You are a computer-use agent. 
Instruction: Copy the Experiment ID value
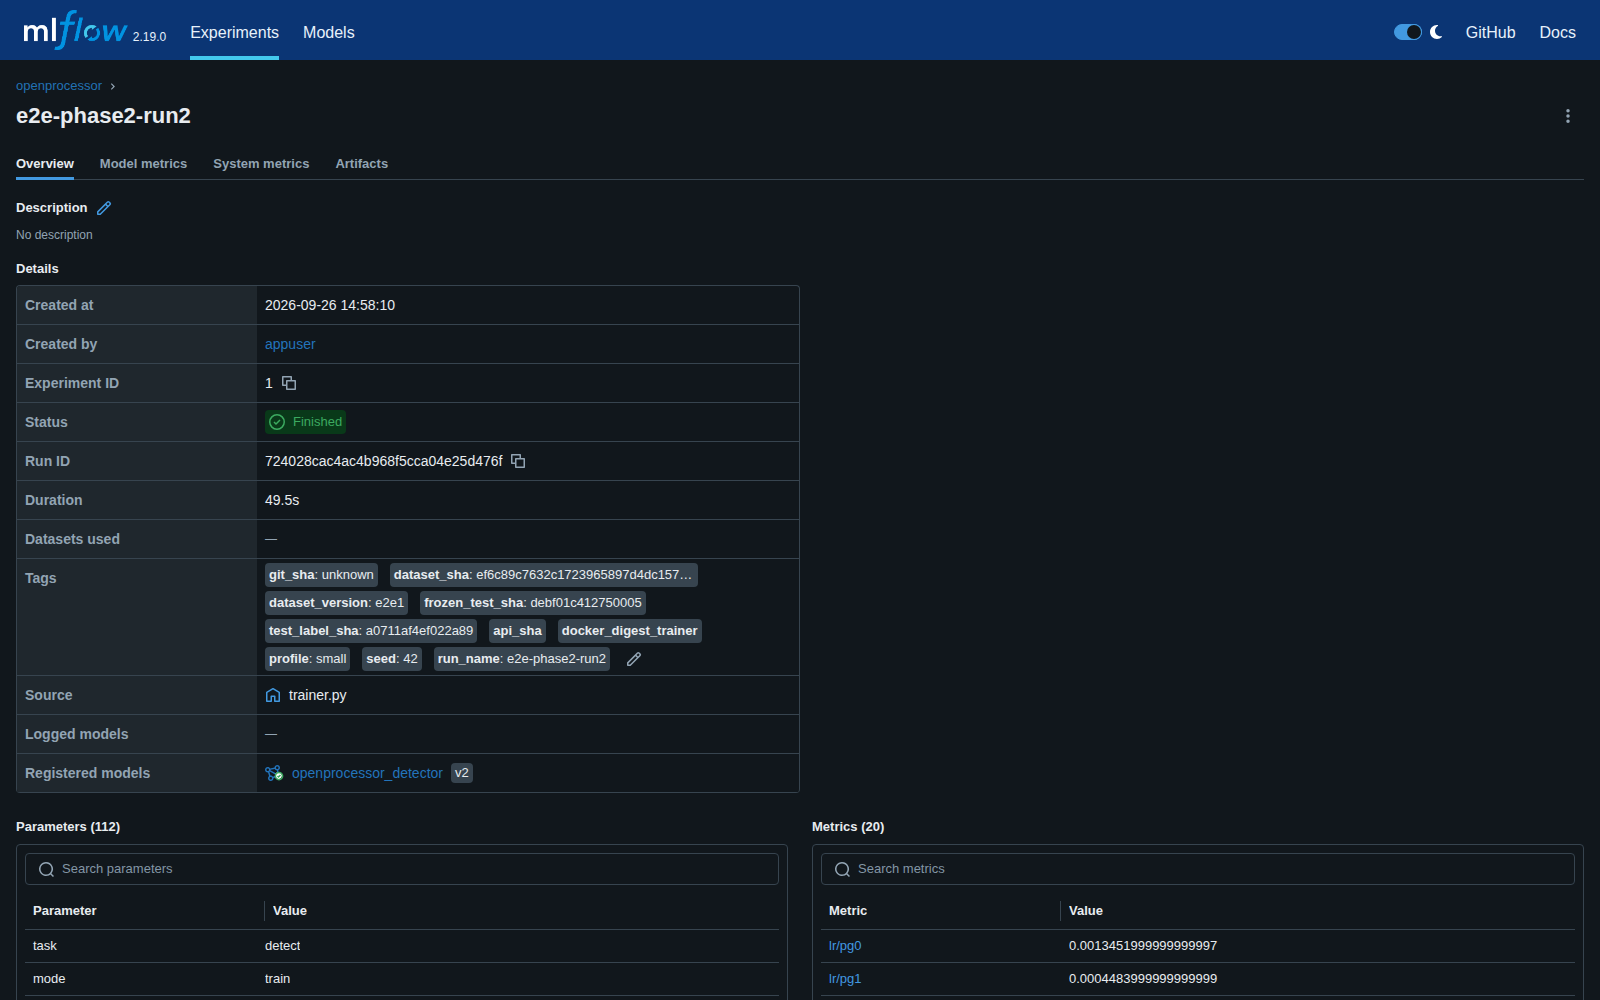tap(289, 383)
